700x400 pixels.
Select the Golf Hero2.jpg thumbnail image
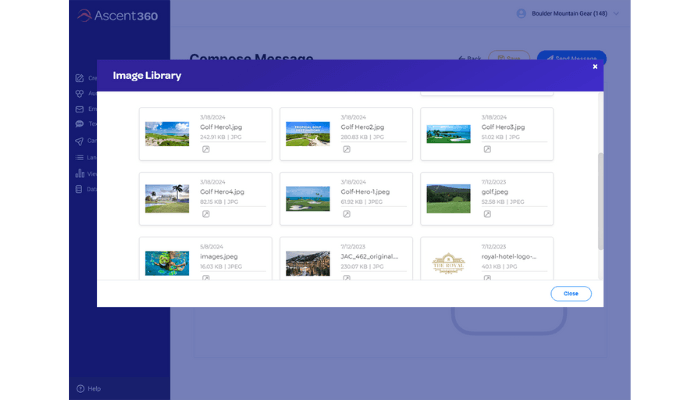pyautogui.click(x=308, y=134)
